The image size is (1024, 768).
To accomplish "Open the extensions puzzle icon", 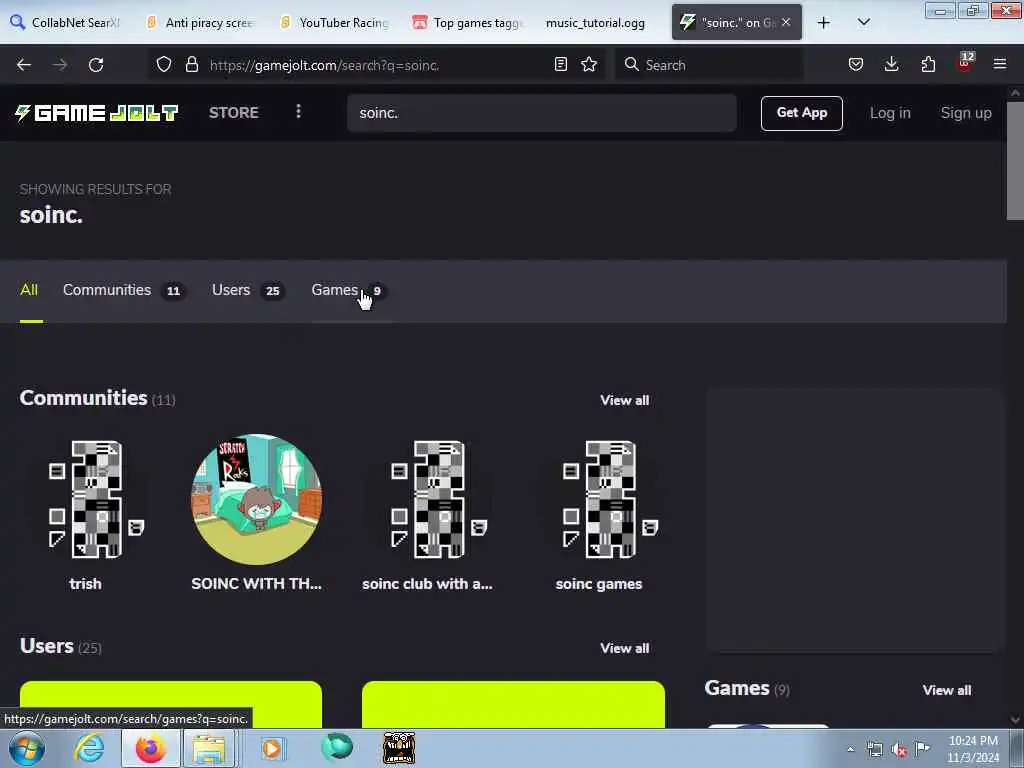I will (928, 65).
